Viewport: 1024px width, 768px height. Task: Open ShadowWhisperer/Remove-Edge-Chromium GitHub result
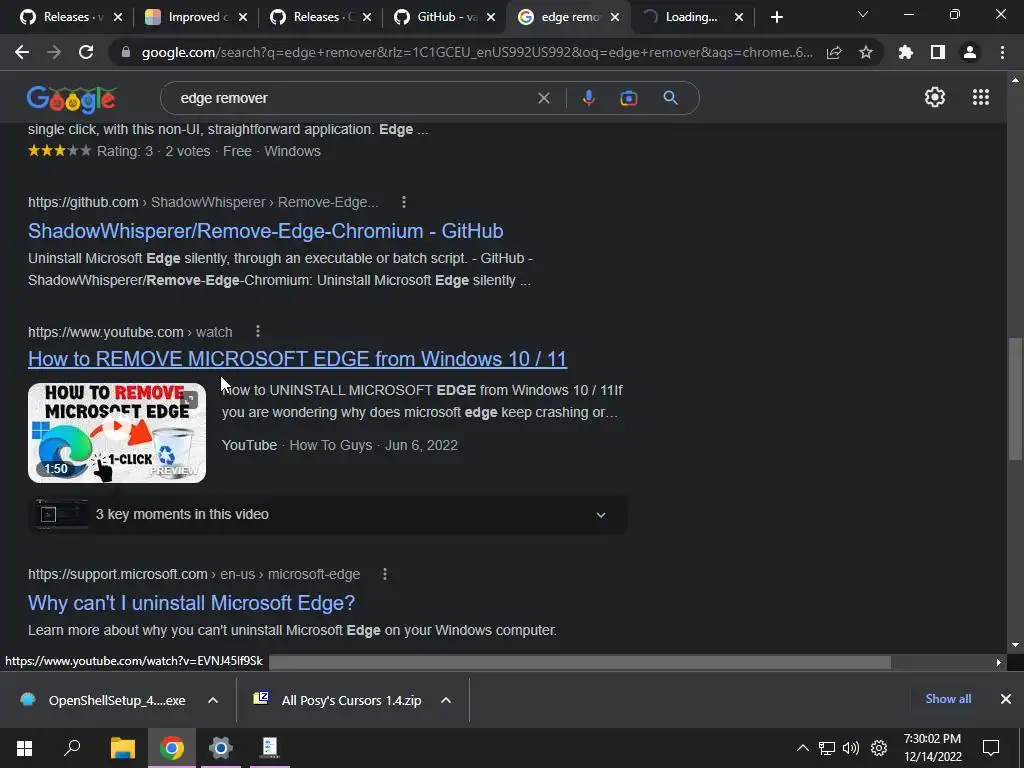point(266,231)
